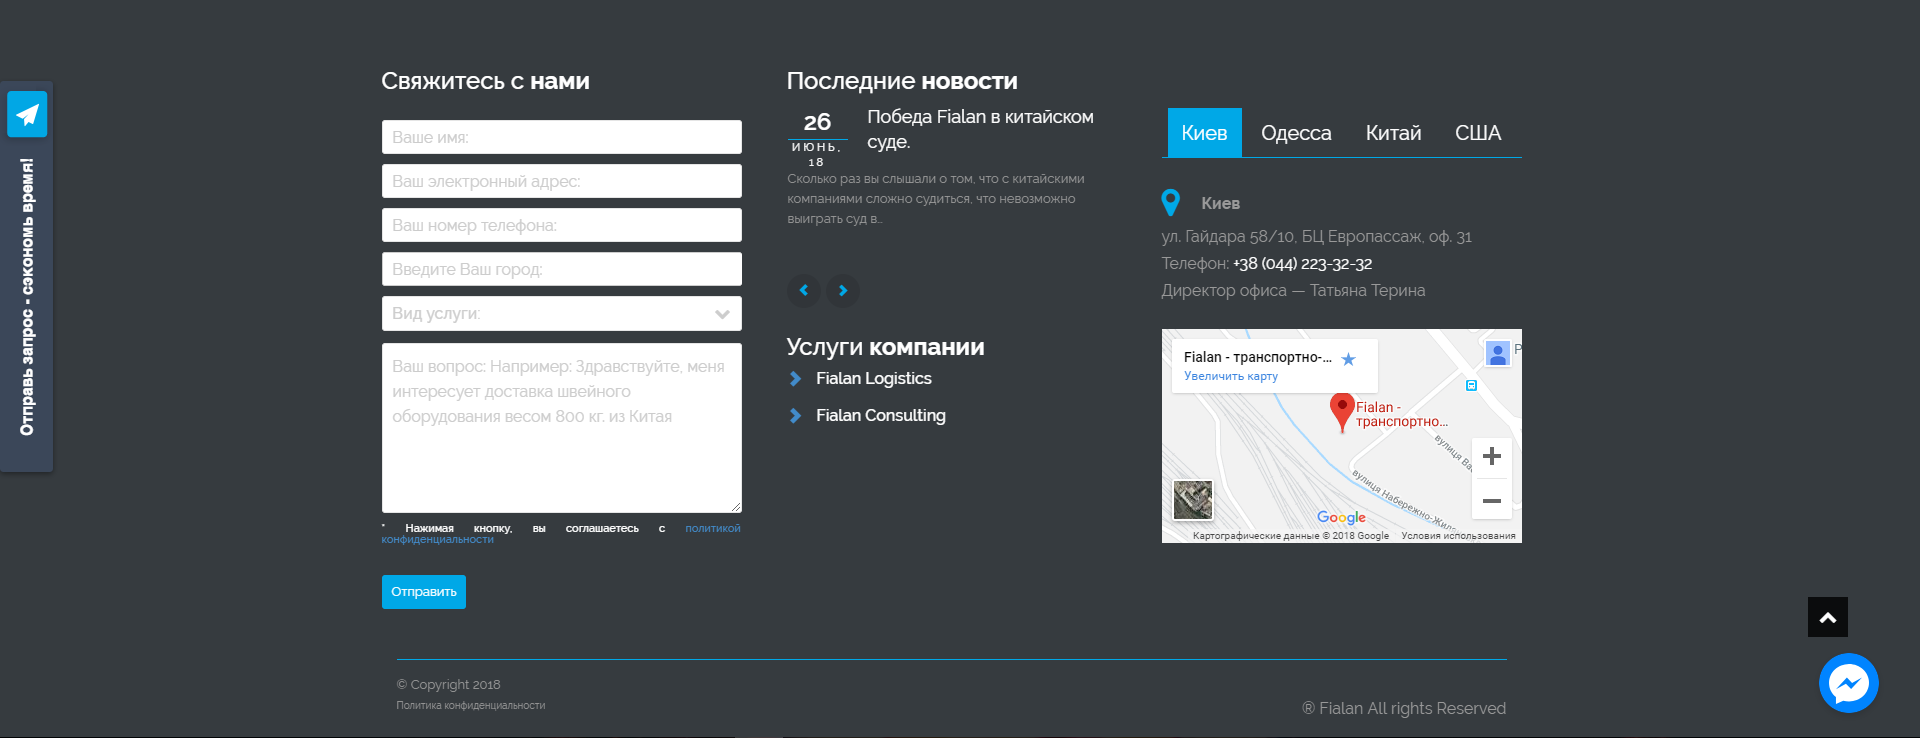1920x738 pixels.
Task: Save place with the star icon
Action: [x=1348, y=359]
